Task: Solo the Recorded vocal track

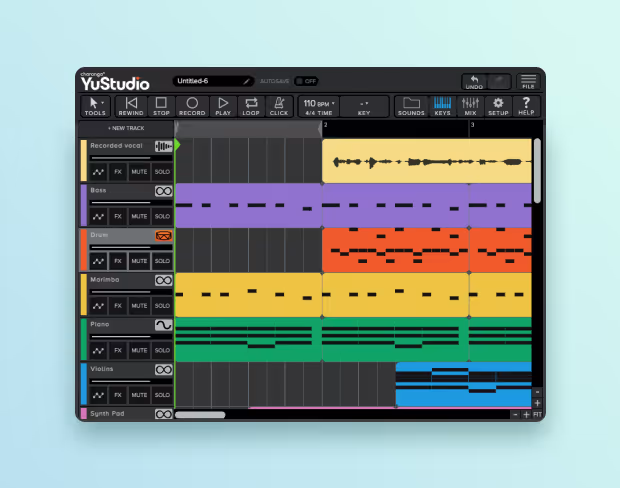Action: click(162, 172)
